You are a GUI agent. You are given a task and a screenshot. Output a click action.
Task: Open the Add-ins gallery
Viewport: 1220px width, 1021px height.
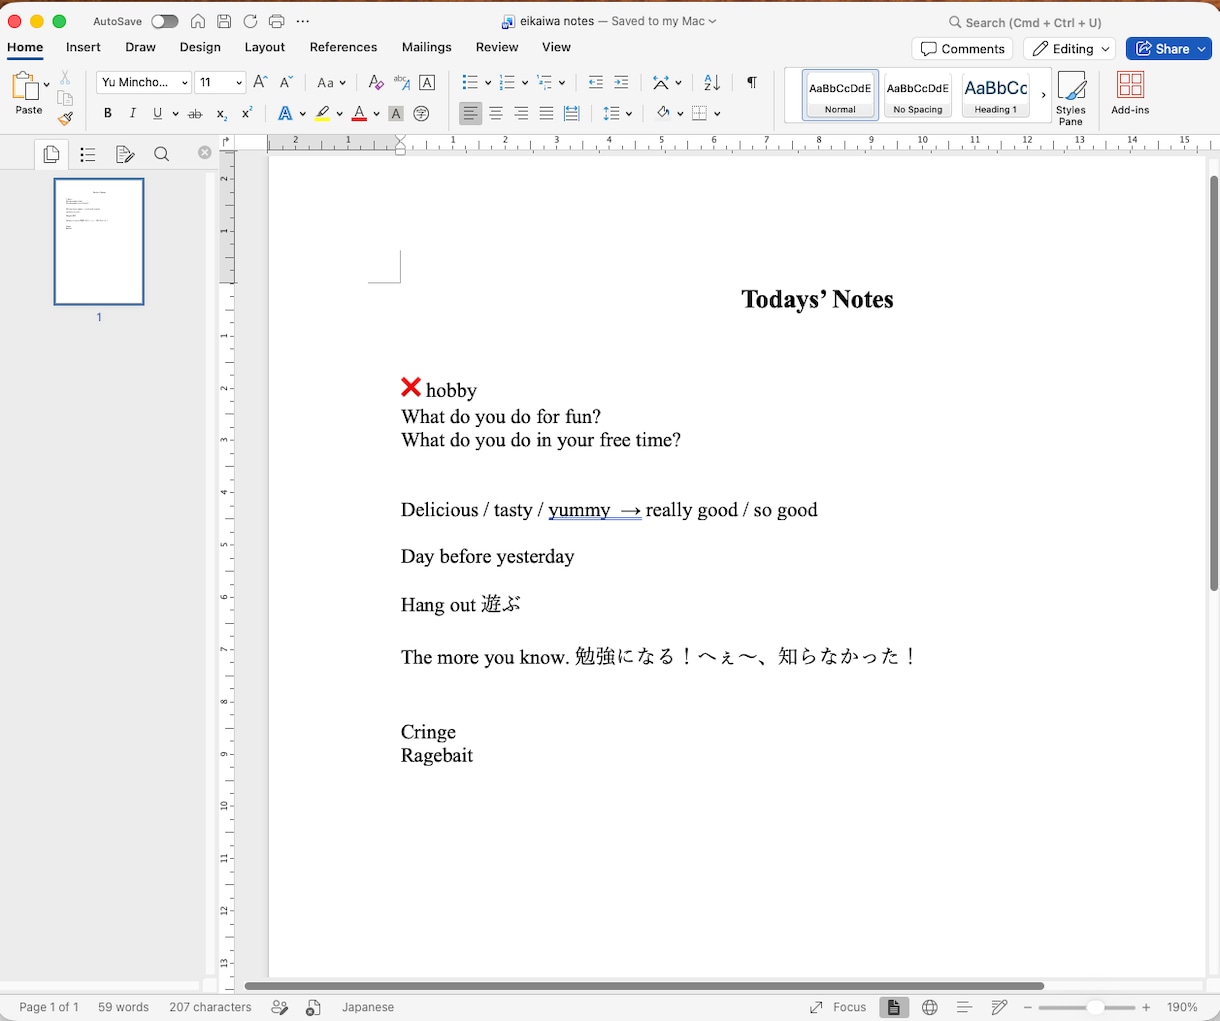tap(1131, 93)
